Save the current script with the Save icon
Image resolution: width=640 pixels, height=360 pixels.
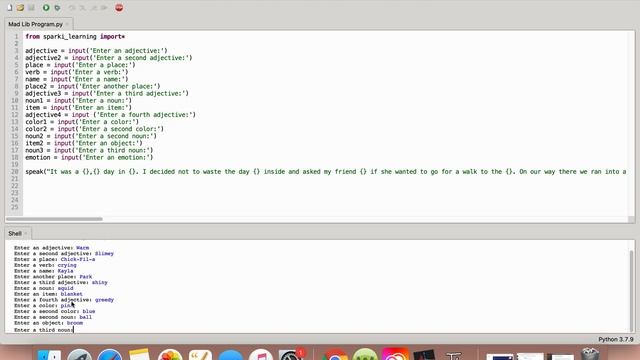(31, 8)
